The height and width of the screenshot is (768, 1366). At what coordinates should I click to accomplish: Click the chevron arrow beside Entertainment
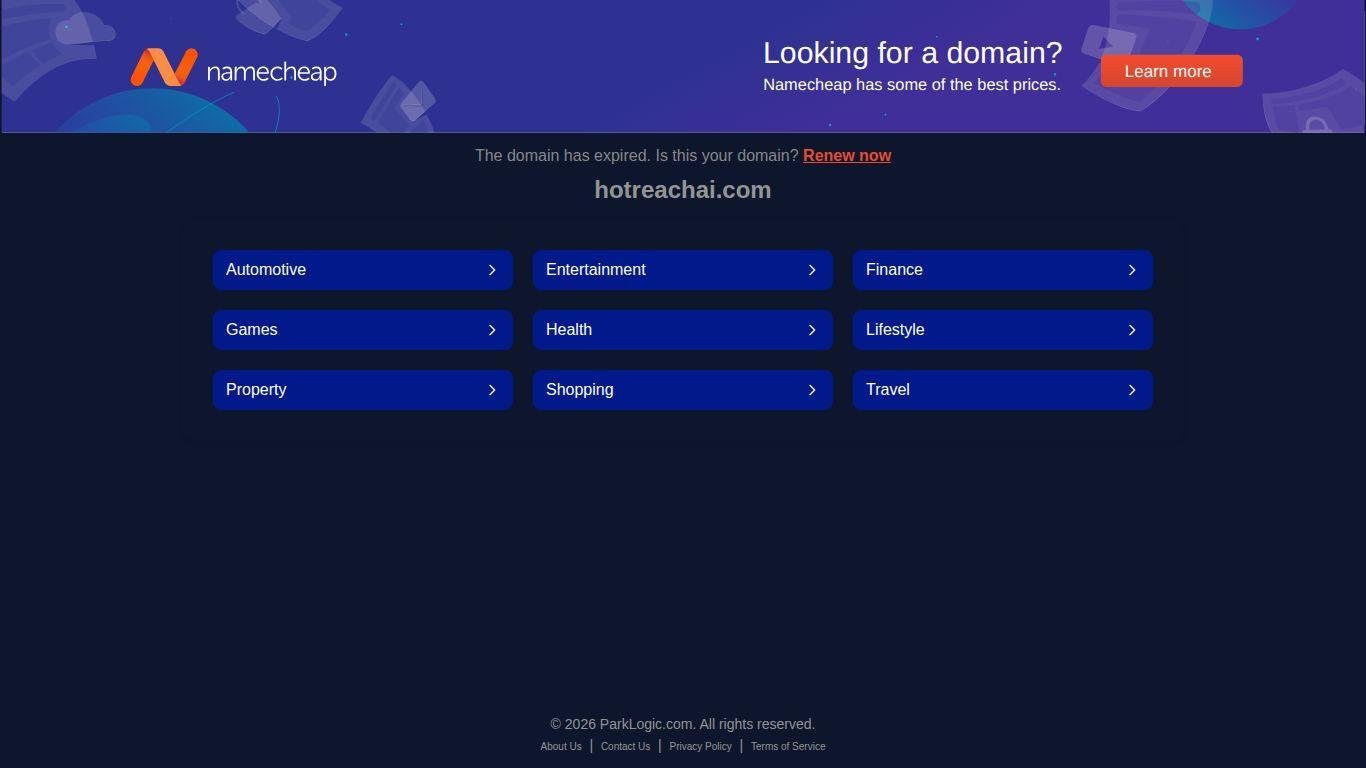812,270
